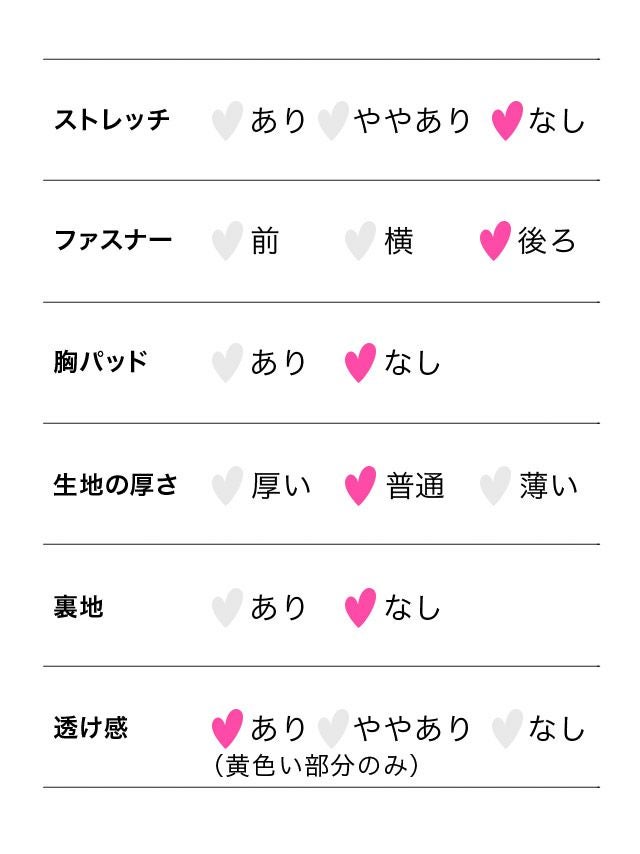Select the gray heart for ストレッチ ややあり
The width and height of the screenshot is (640, 854).
coord(332,121)
